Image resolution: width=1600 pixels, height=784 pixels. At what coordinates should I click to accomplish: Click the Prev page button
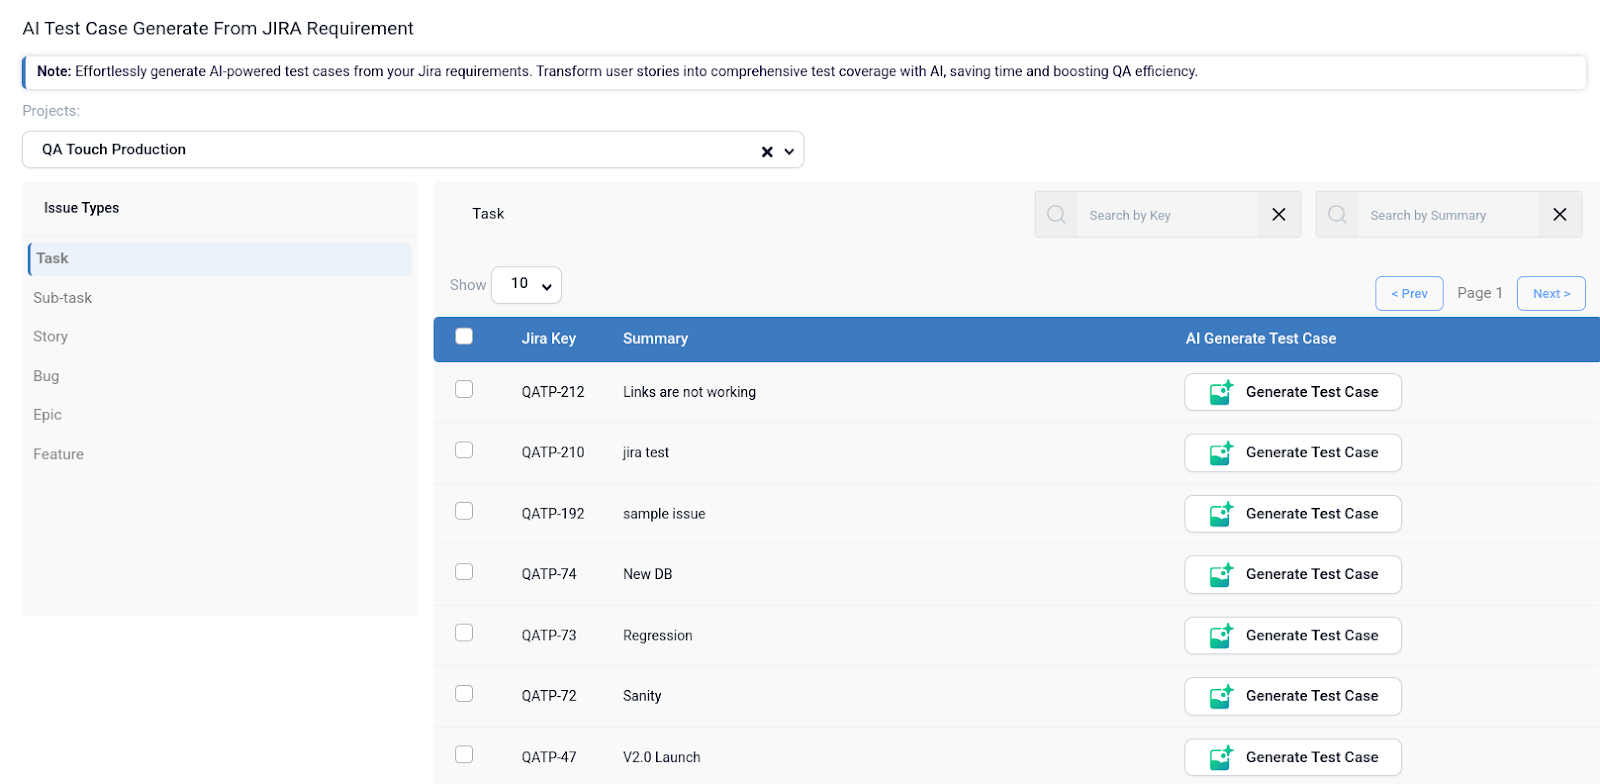1409,294
